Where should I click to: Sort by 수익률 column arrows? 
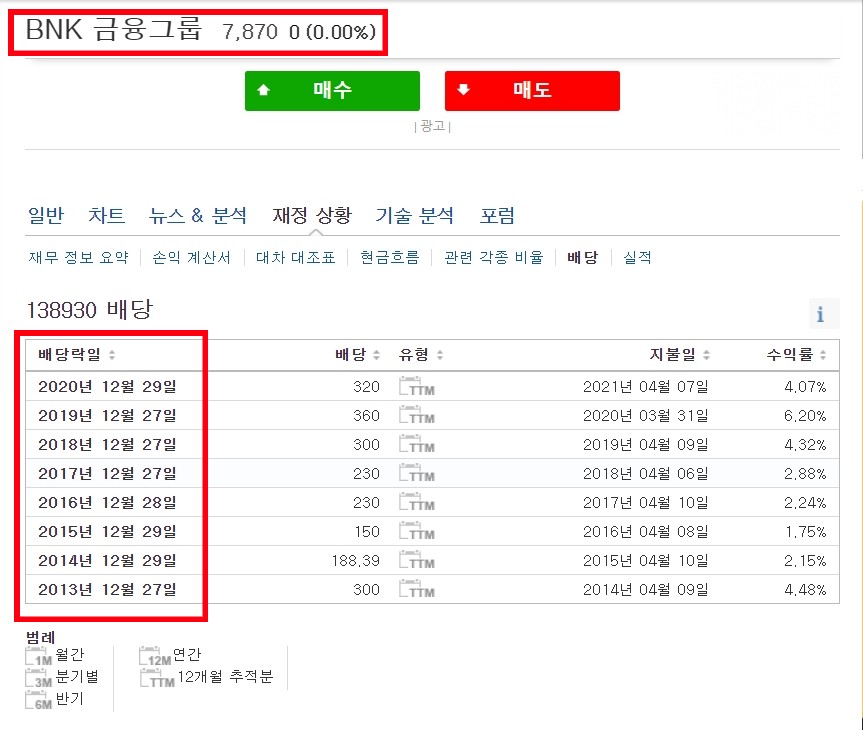[x=823, y=355]
